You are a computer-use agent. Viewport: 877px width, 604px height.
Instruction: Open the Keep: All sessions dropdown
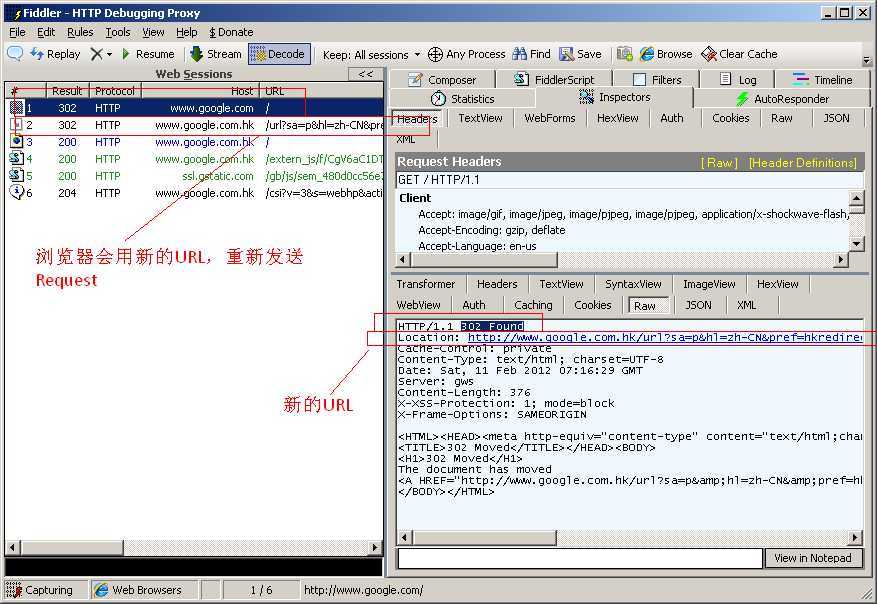coord(371,55)
